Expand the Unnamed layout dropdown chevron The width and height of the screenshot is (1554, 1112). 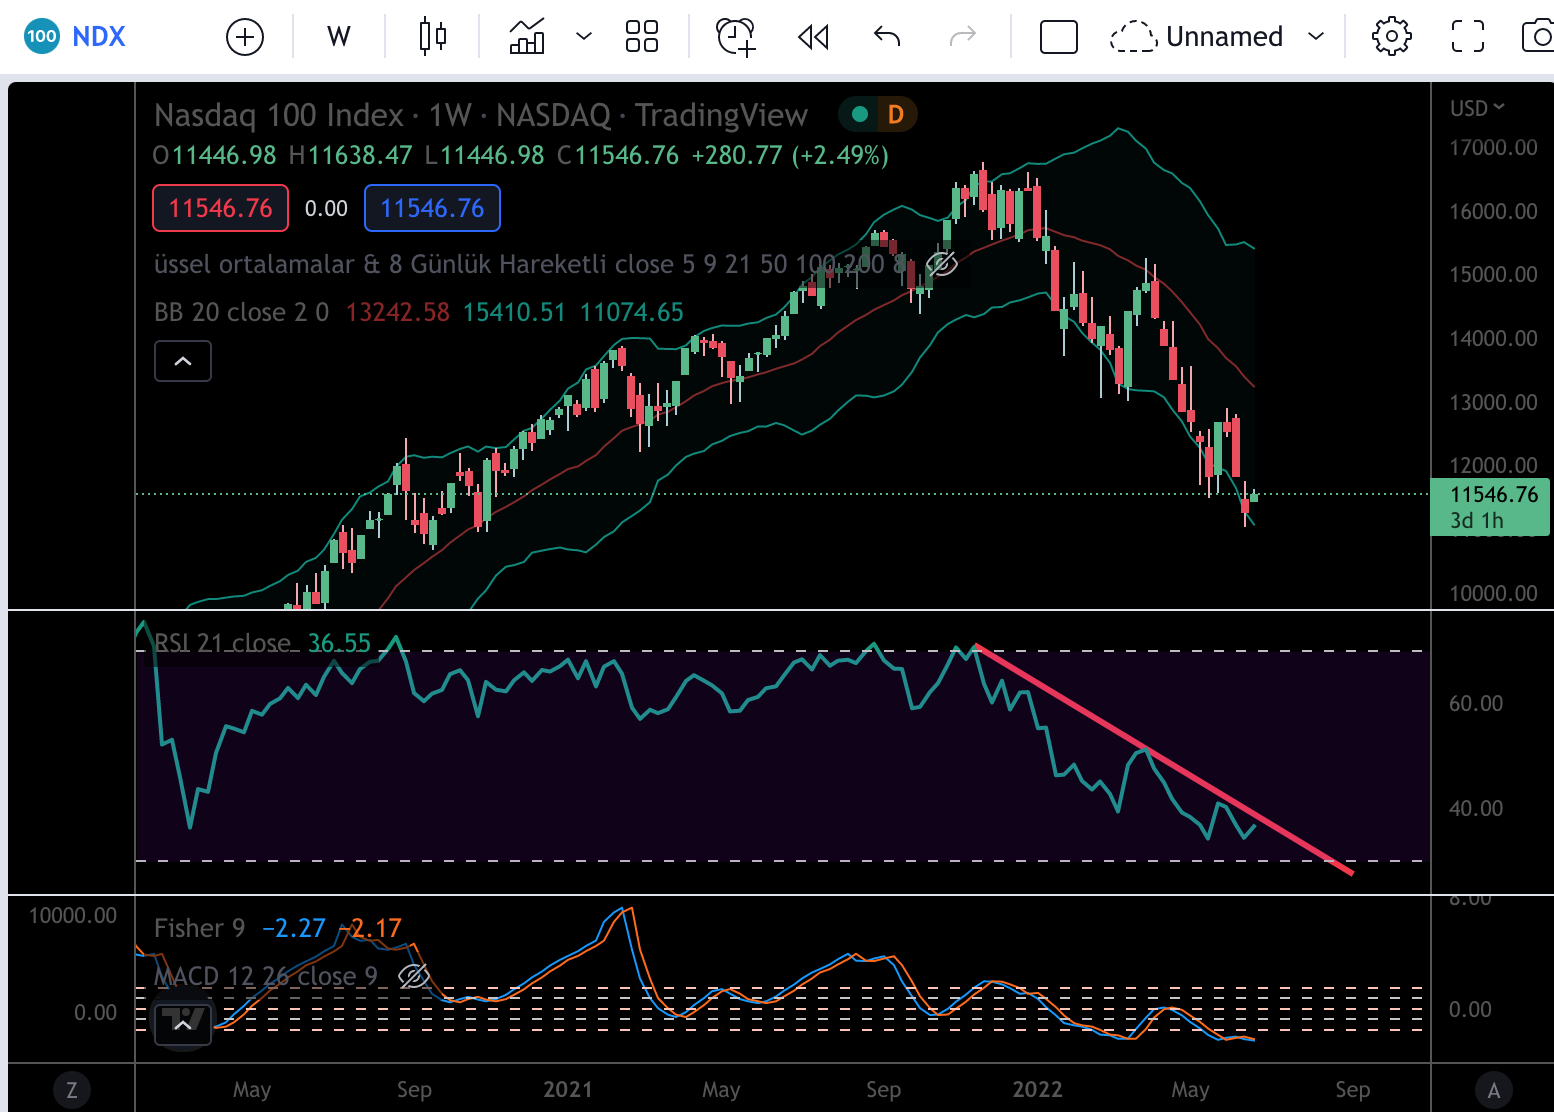[x=1316, y=37]
